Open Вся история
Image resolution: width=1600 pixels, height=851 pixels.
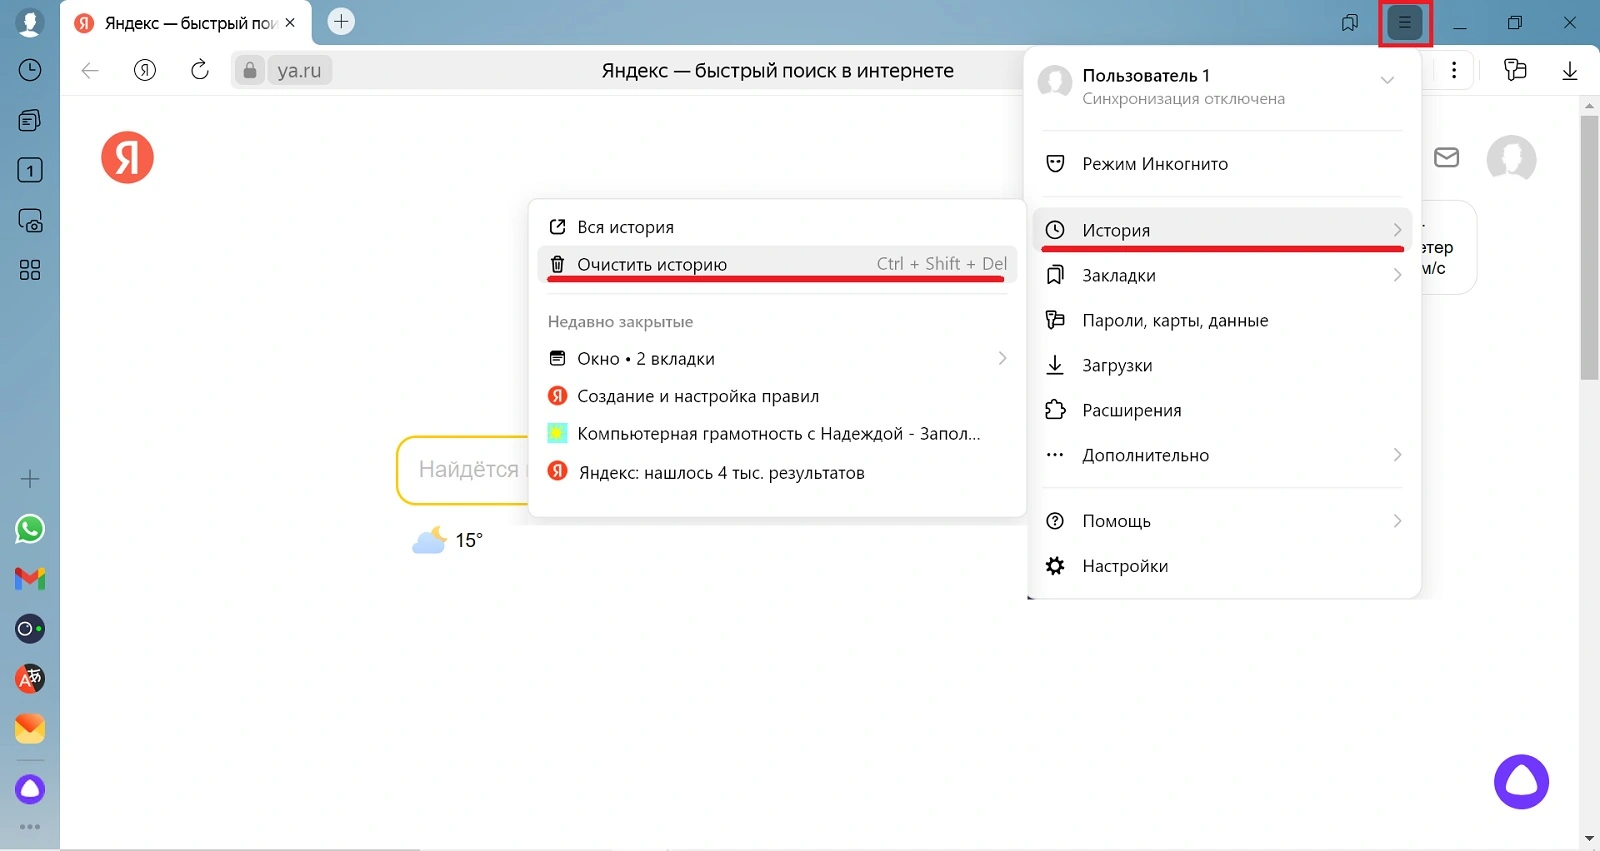tap(777, 227)
